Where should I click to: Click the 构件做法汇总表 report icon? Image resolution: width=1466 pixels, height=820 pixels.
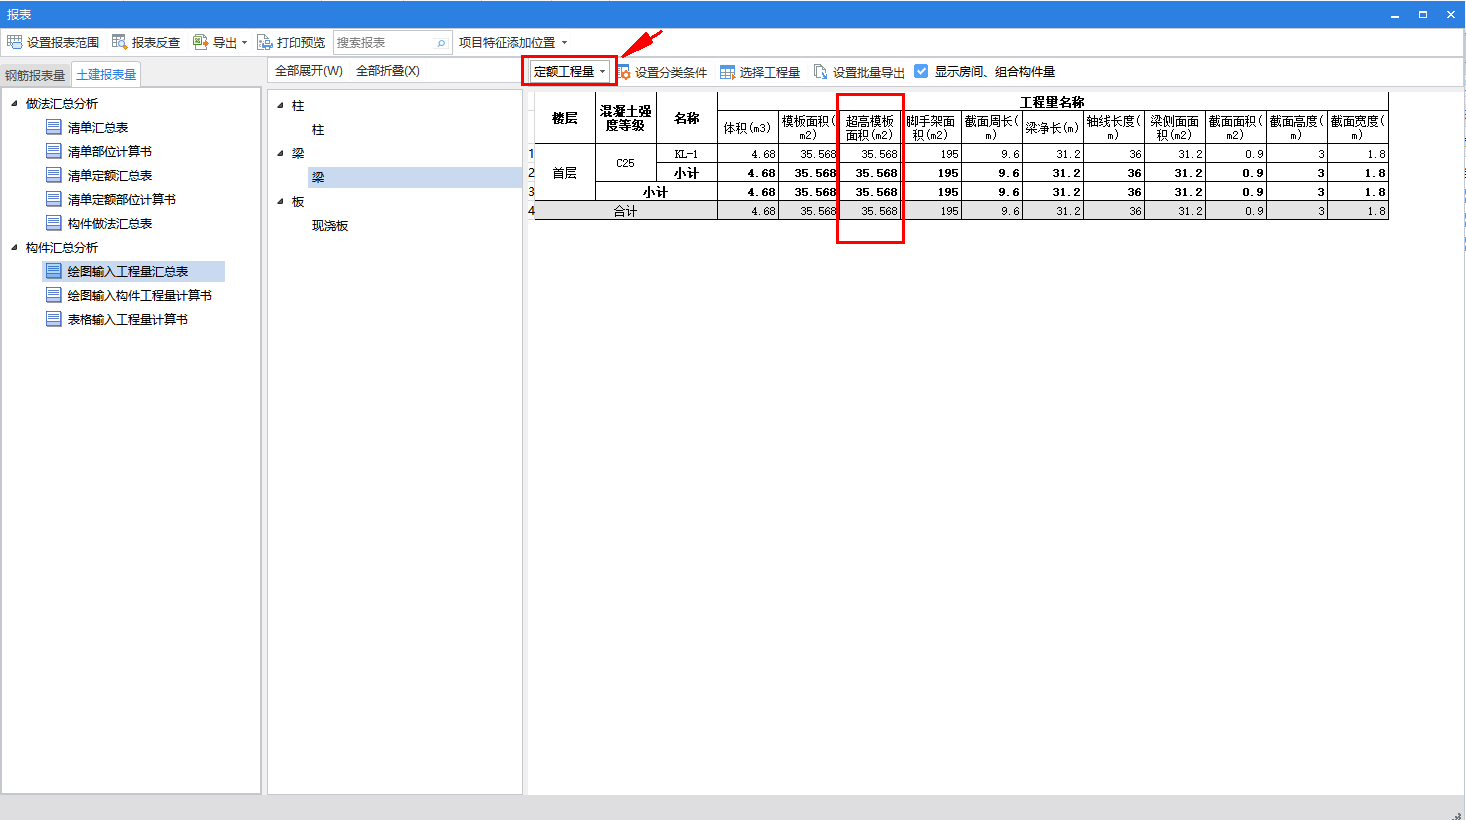click(54, 223)
